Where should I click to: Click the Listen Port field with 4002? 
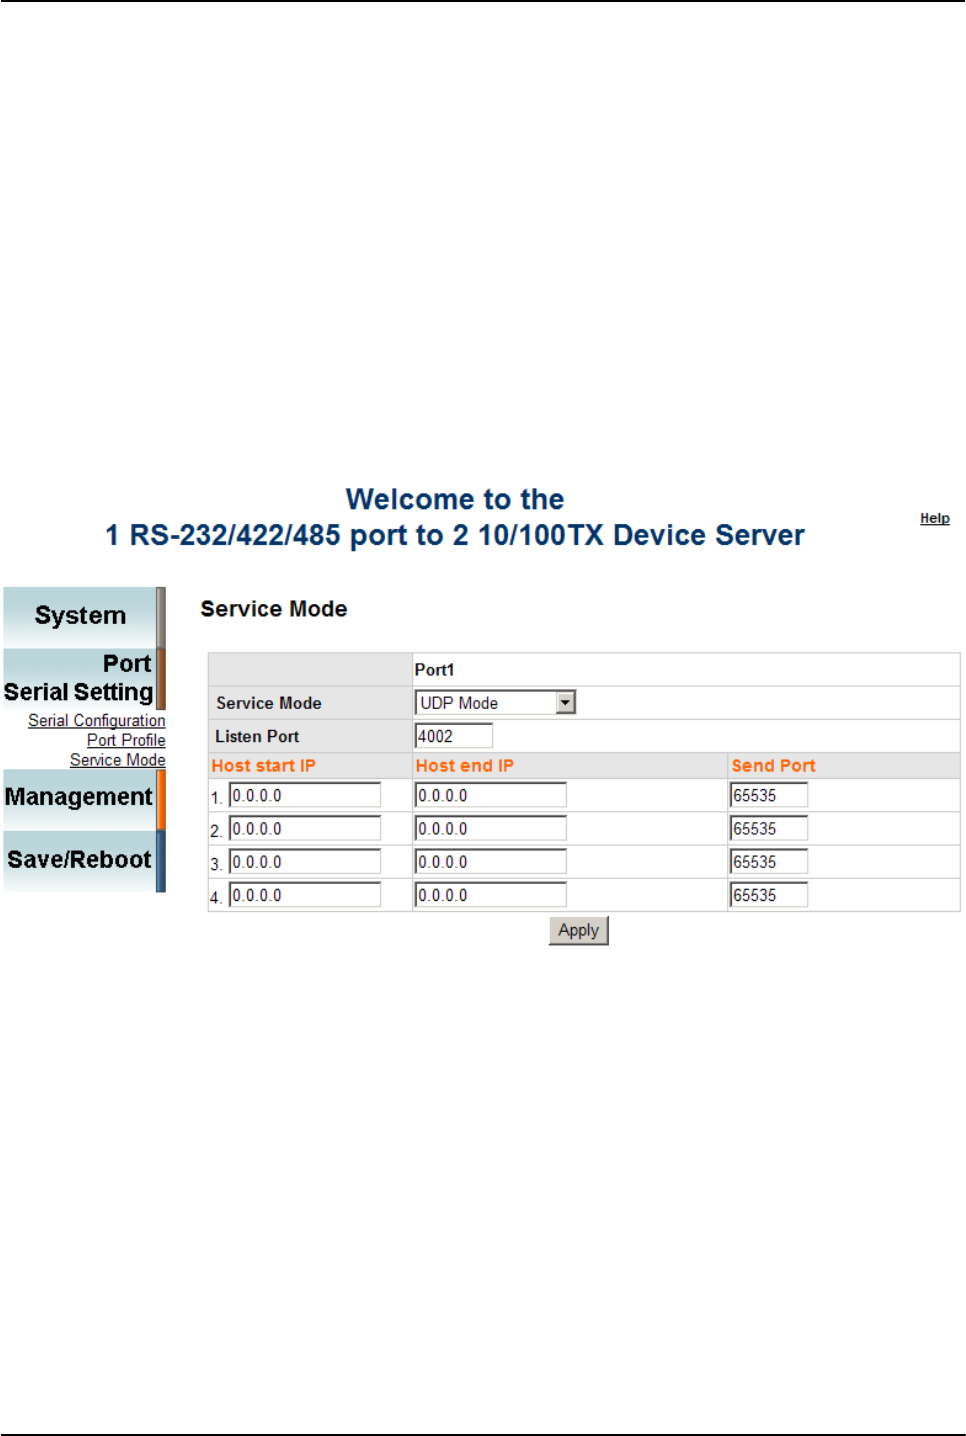point(454,736)
